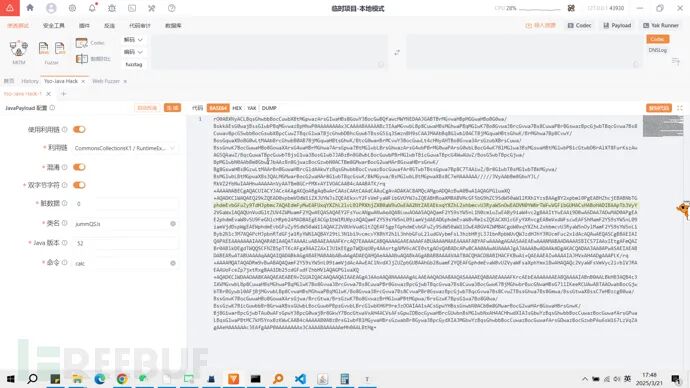Image resolution: width=690 pixels, height=388 pixels.
Task: Switch to the Web Fuzzer tab
Action: tap(106, 81)
